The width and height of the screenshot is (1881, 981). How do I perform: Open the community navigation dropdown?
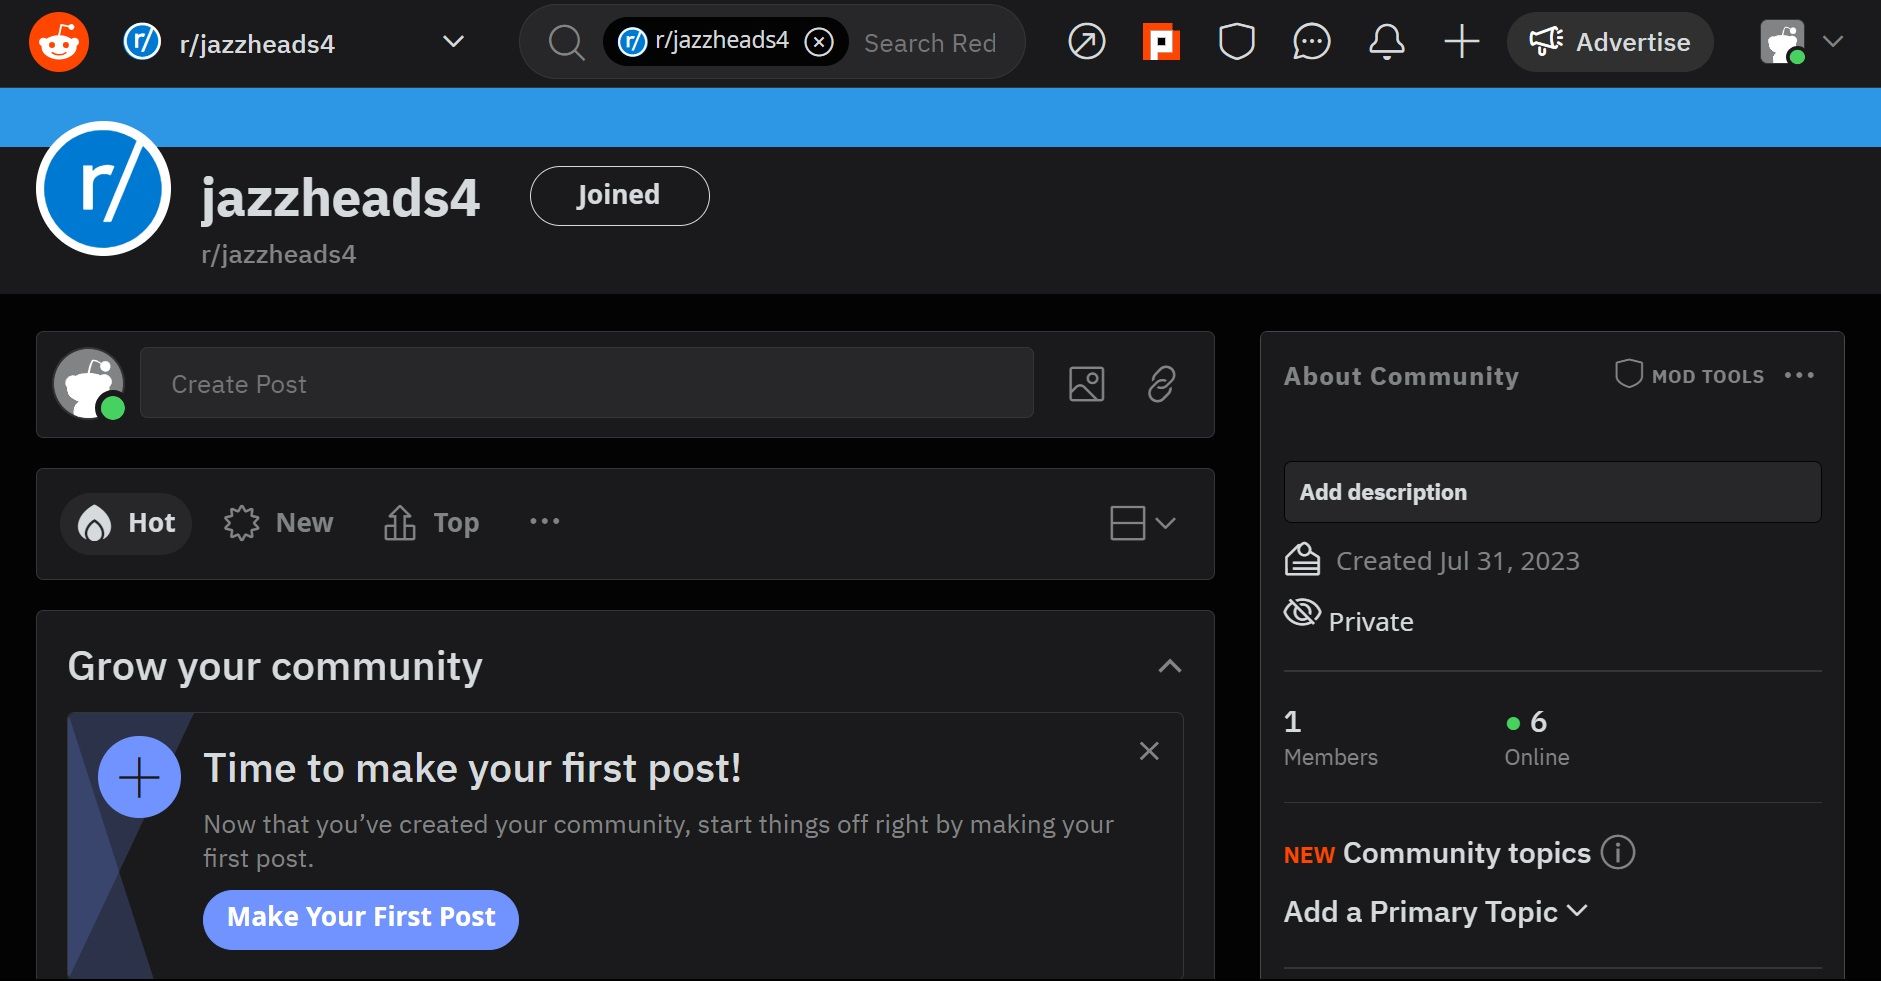(x=453, y=42)
